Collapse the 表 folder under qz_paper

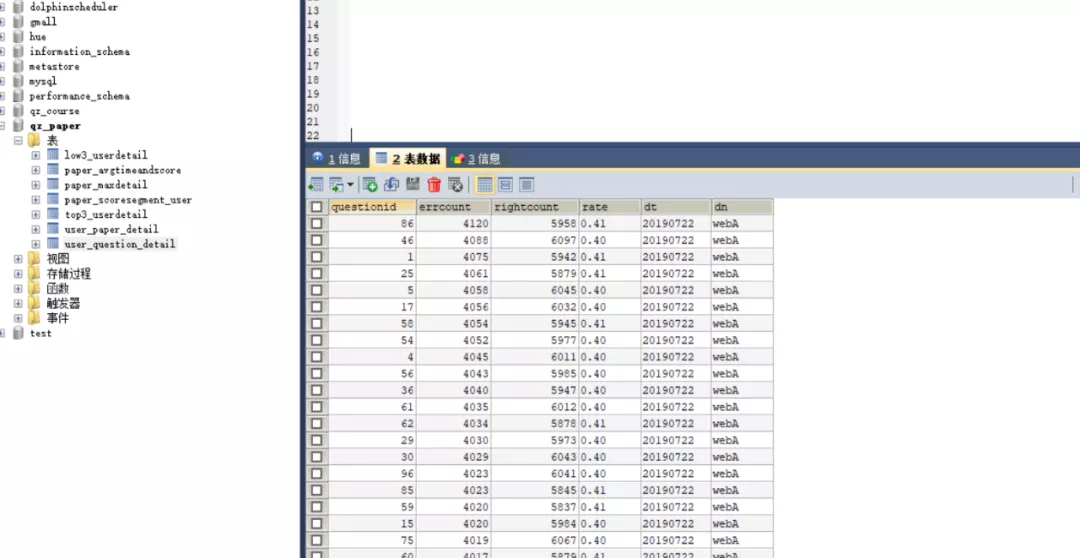[x=18, y=141]
